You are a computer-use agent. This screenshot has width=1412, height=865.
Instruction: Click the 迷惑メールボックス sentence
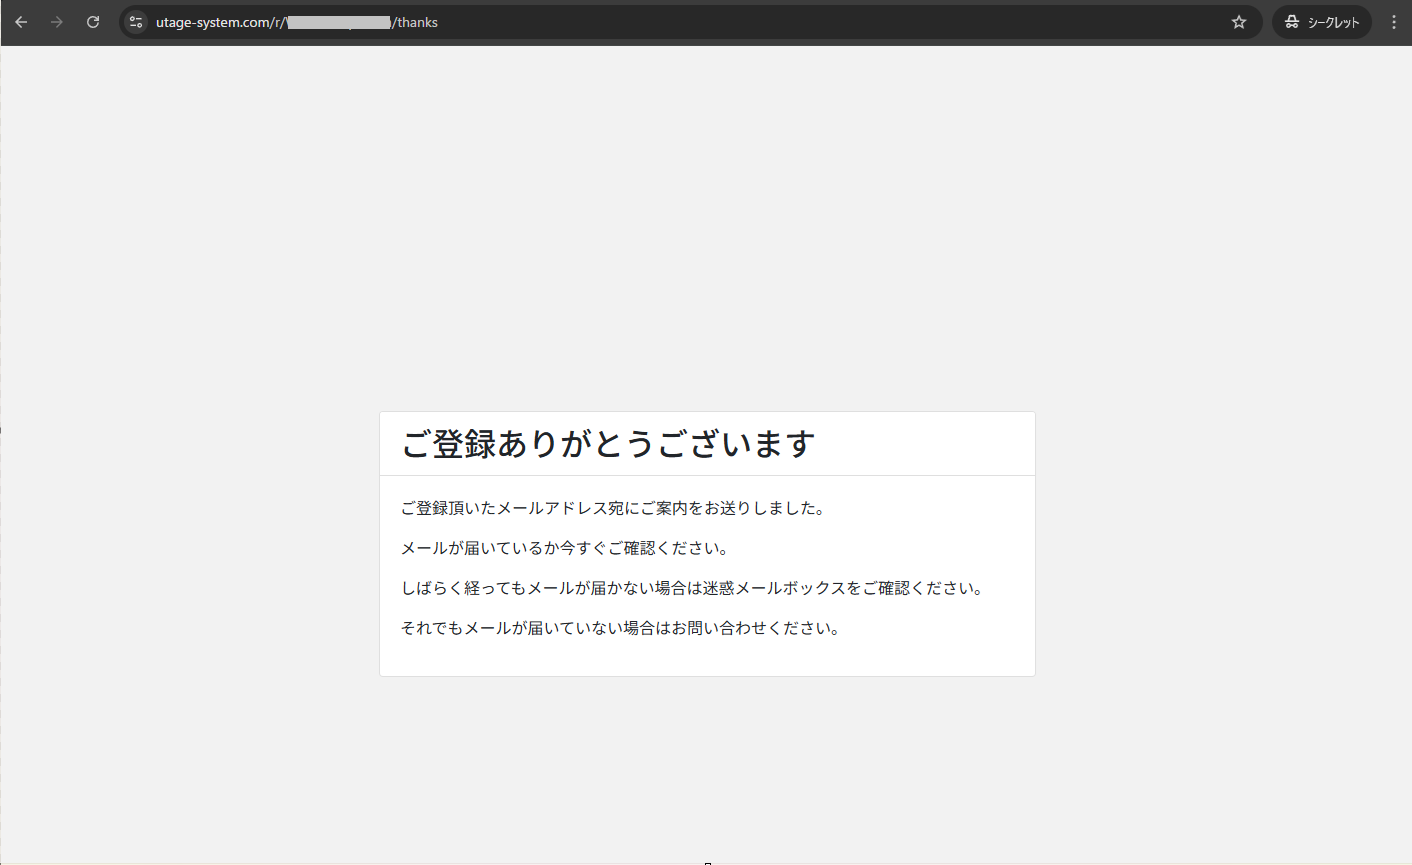point(692,588)
